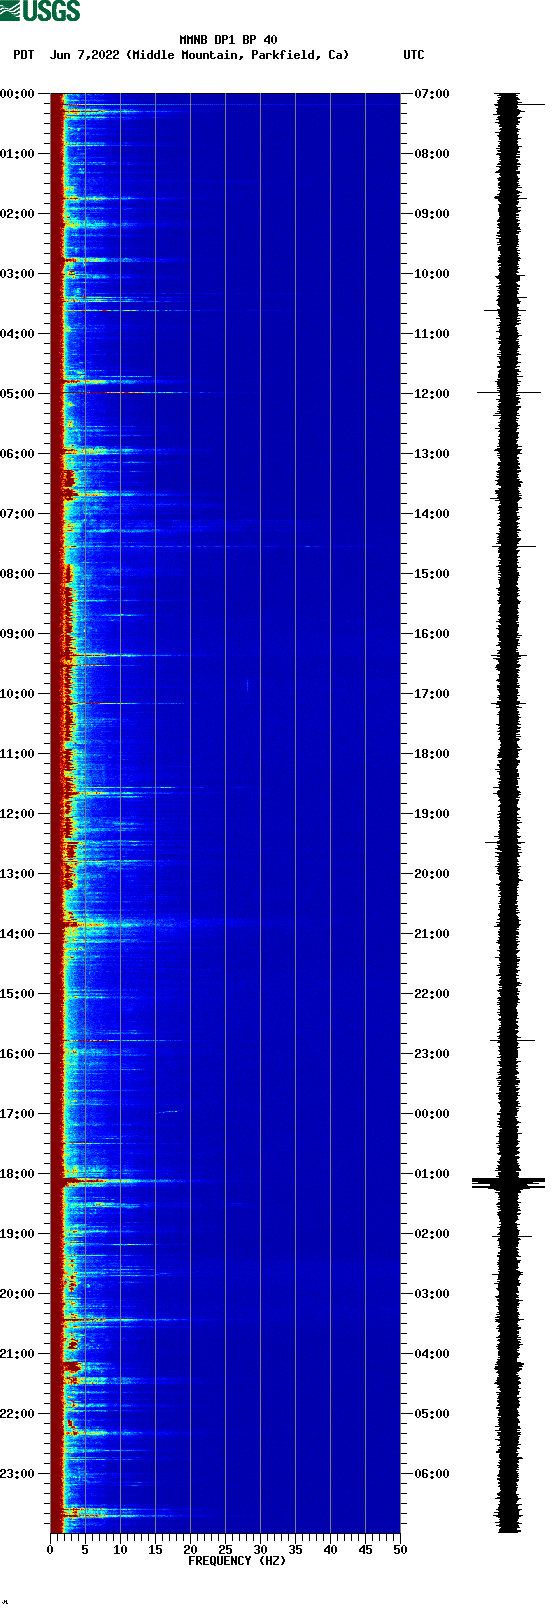
Task: Click station name Middle Mountain, Parkfield, Ca
Action: click(x=238, y=56)
